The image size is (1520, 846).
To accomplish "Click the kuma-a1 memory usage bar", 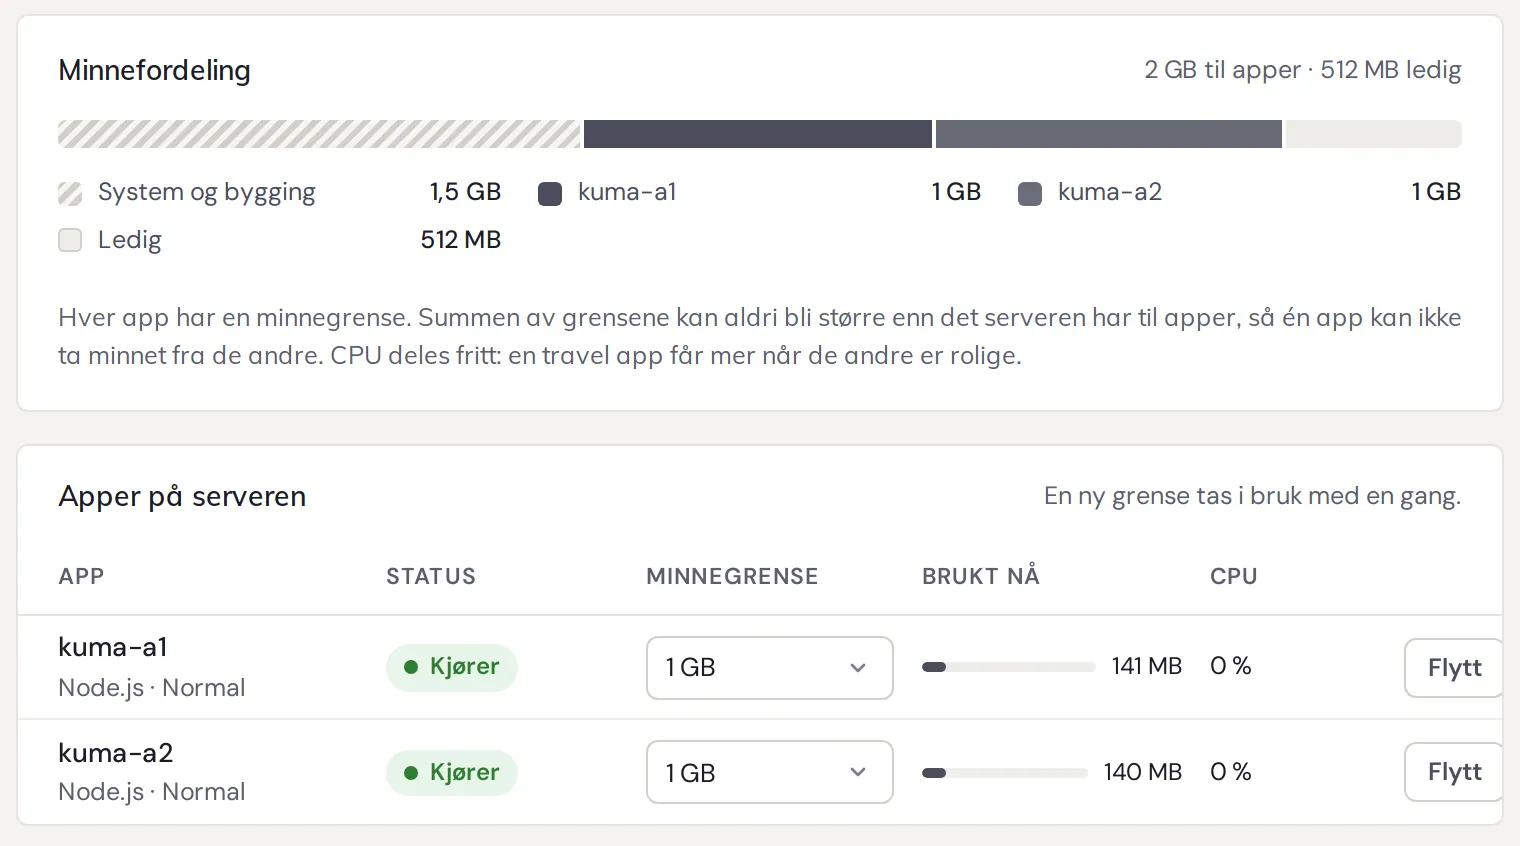I will click(x=1008, y=667).
